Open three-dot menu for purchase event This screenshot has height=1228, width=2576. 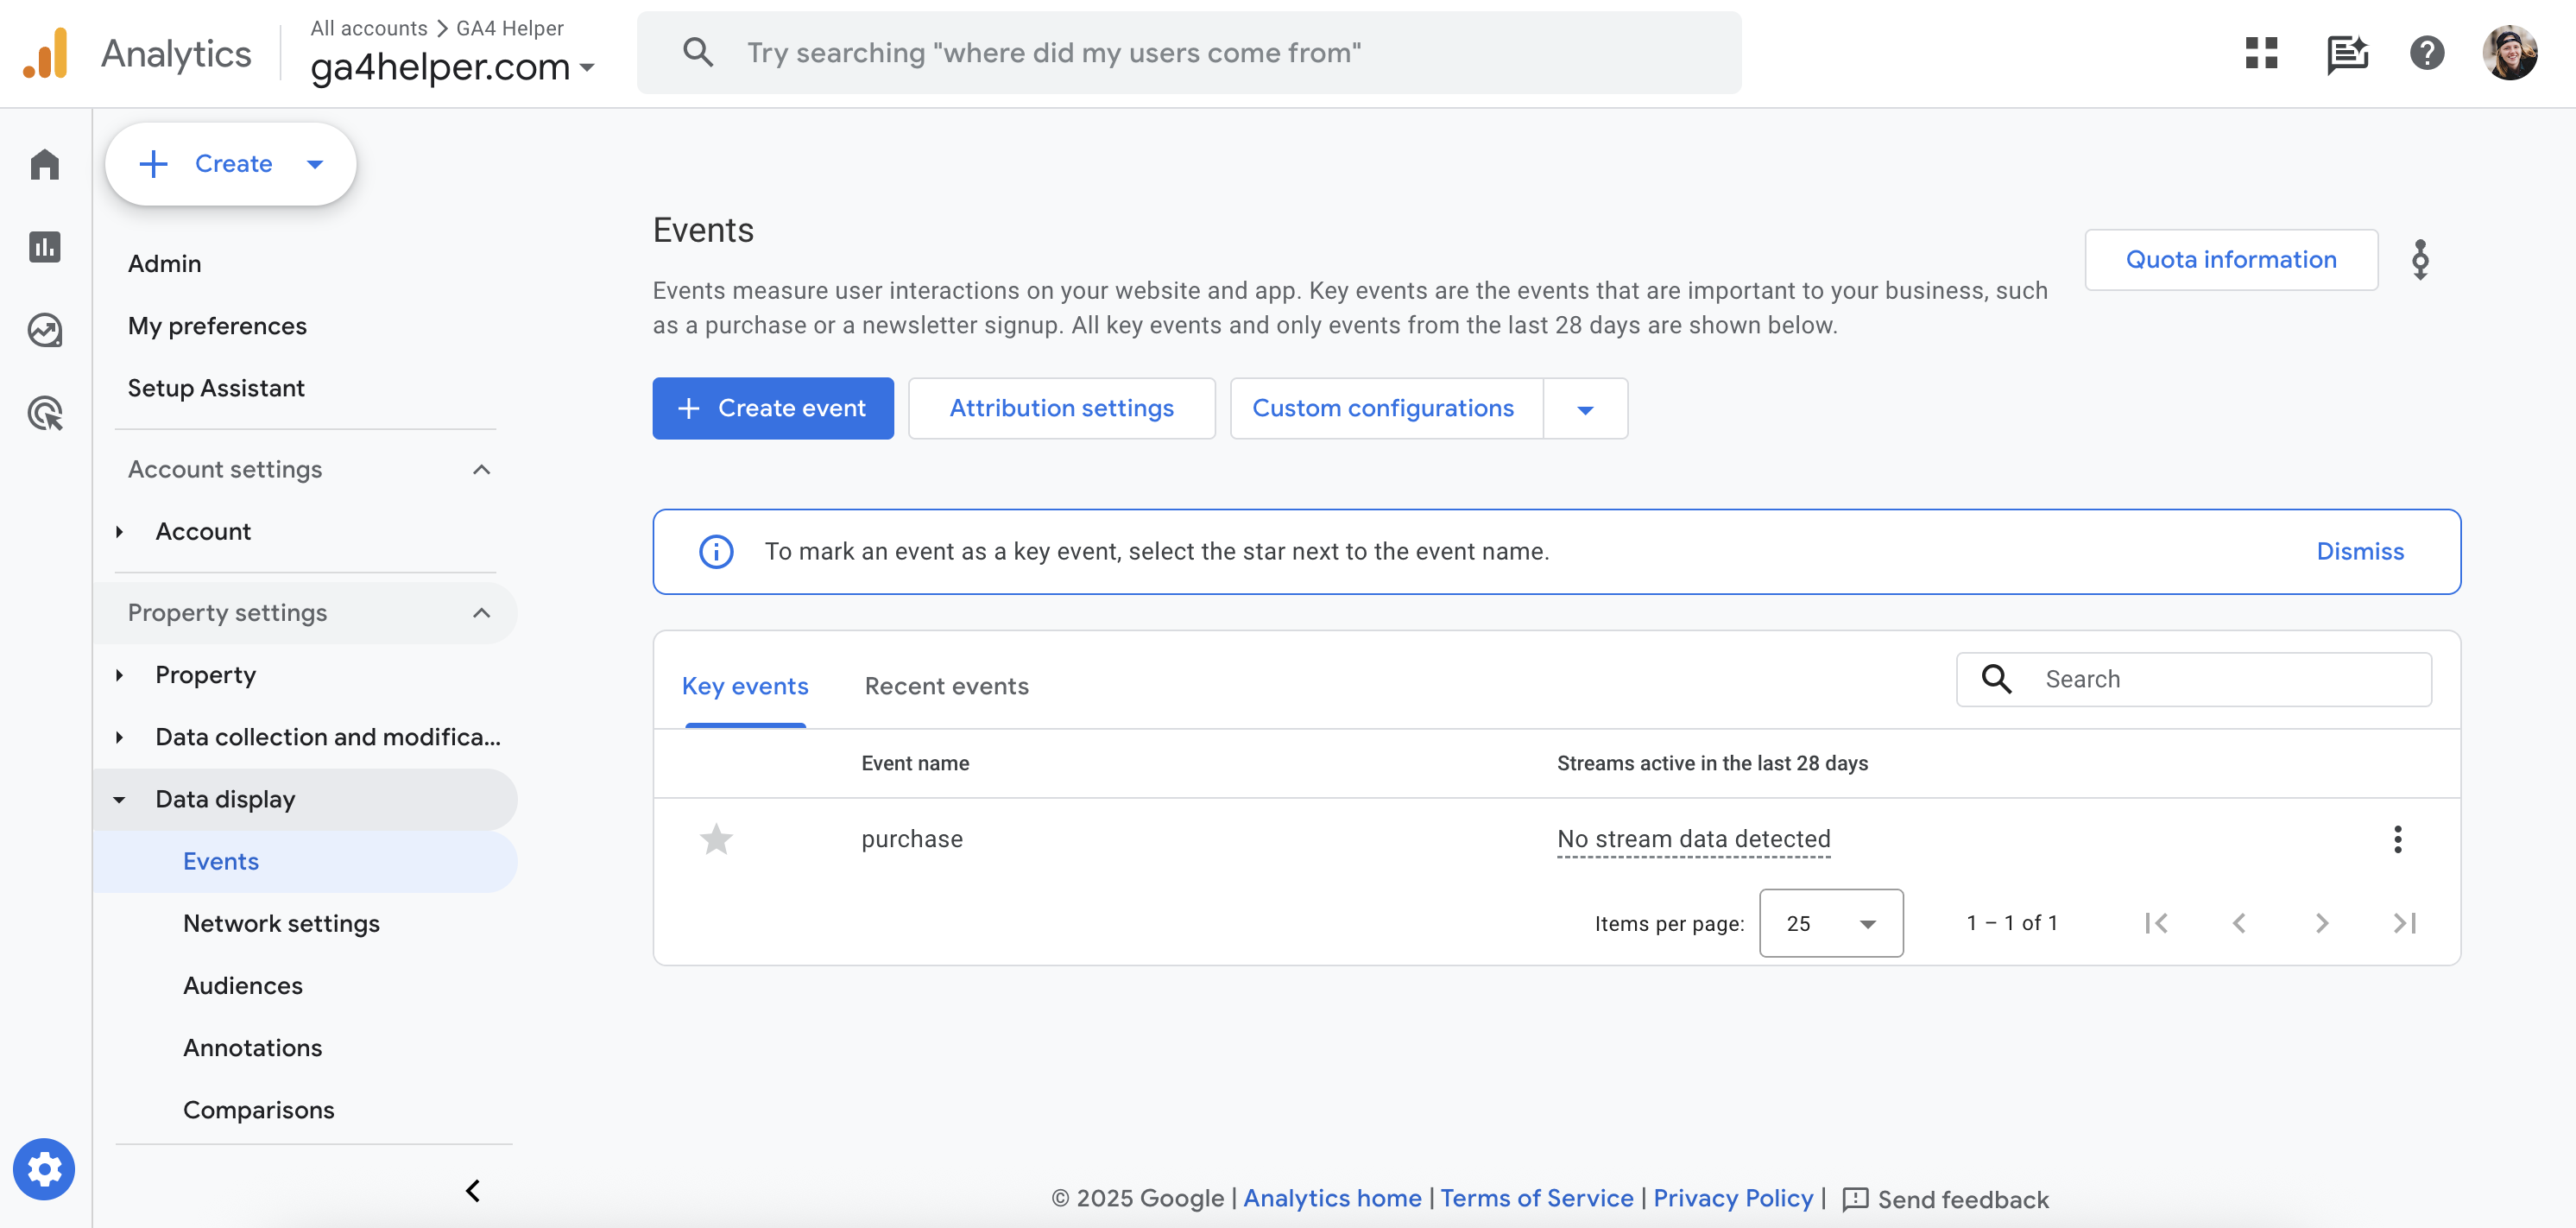[x=2397, y=839]
